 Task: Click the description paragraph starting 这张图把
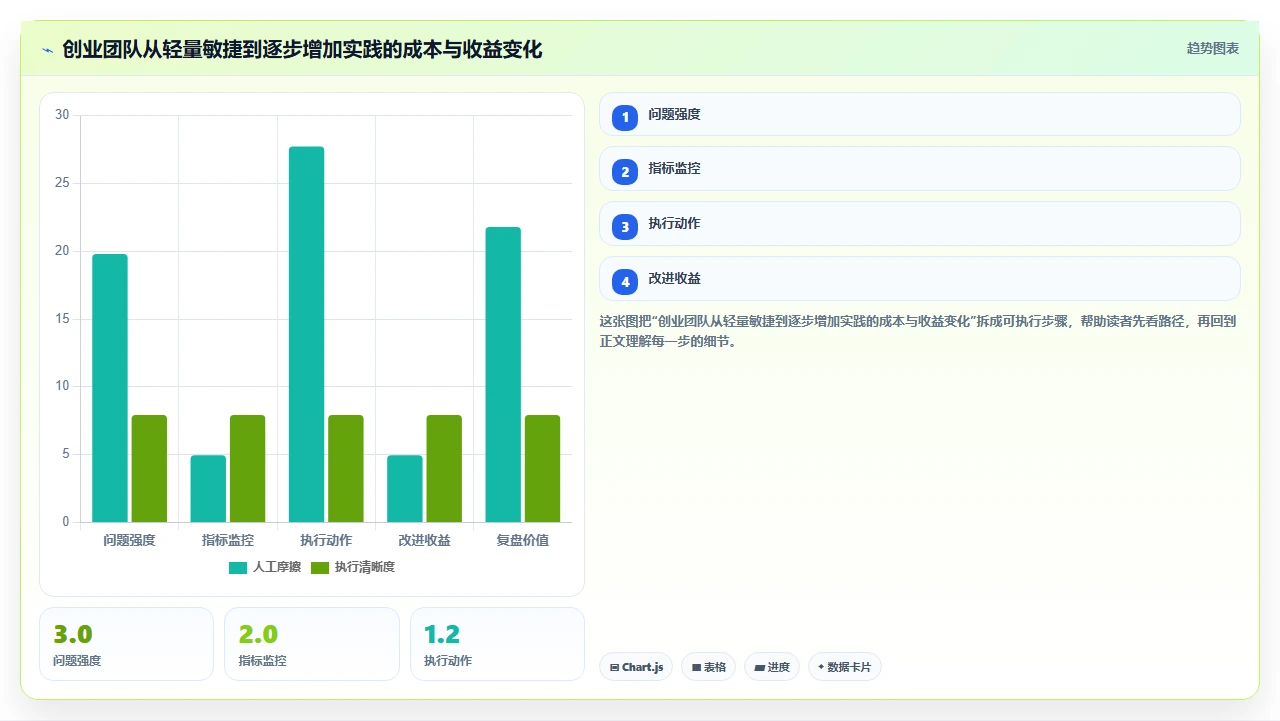tap(918, 331)
